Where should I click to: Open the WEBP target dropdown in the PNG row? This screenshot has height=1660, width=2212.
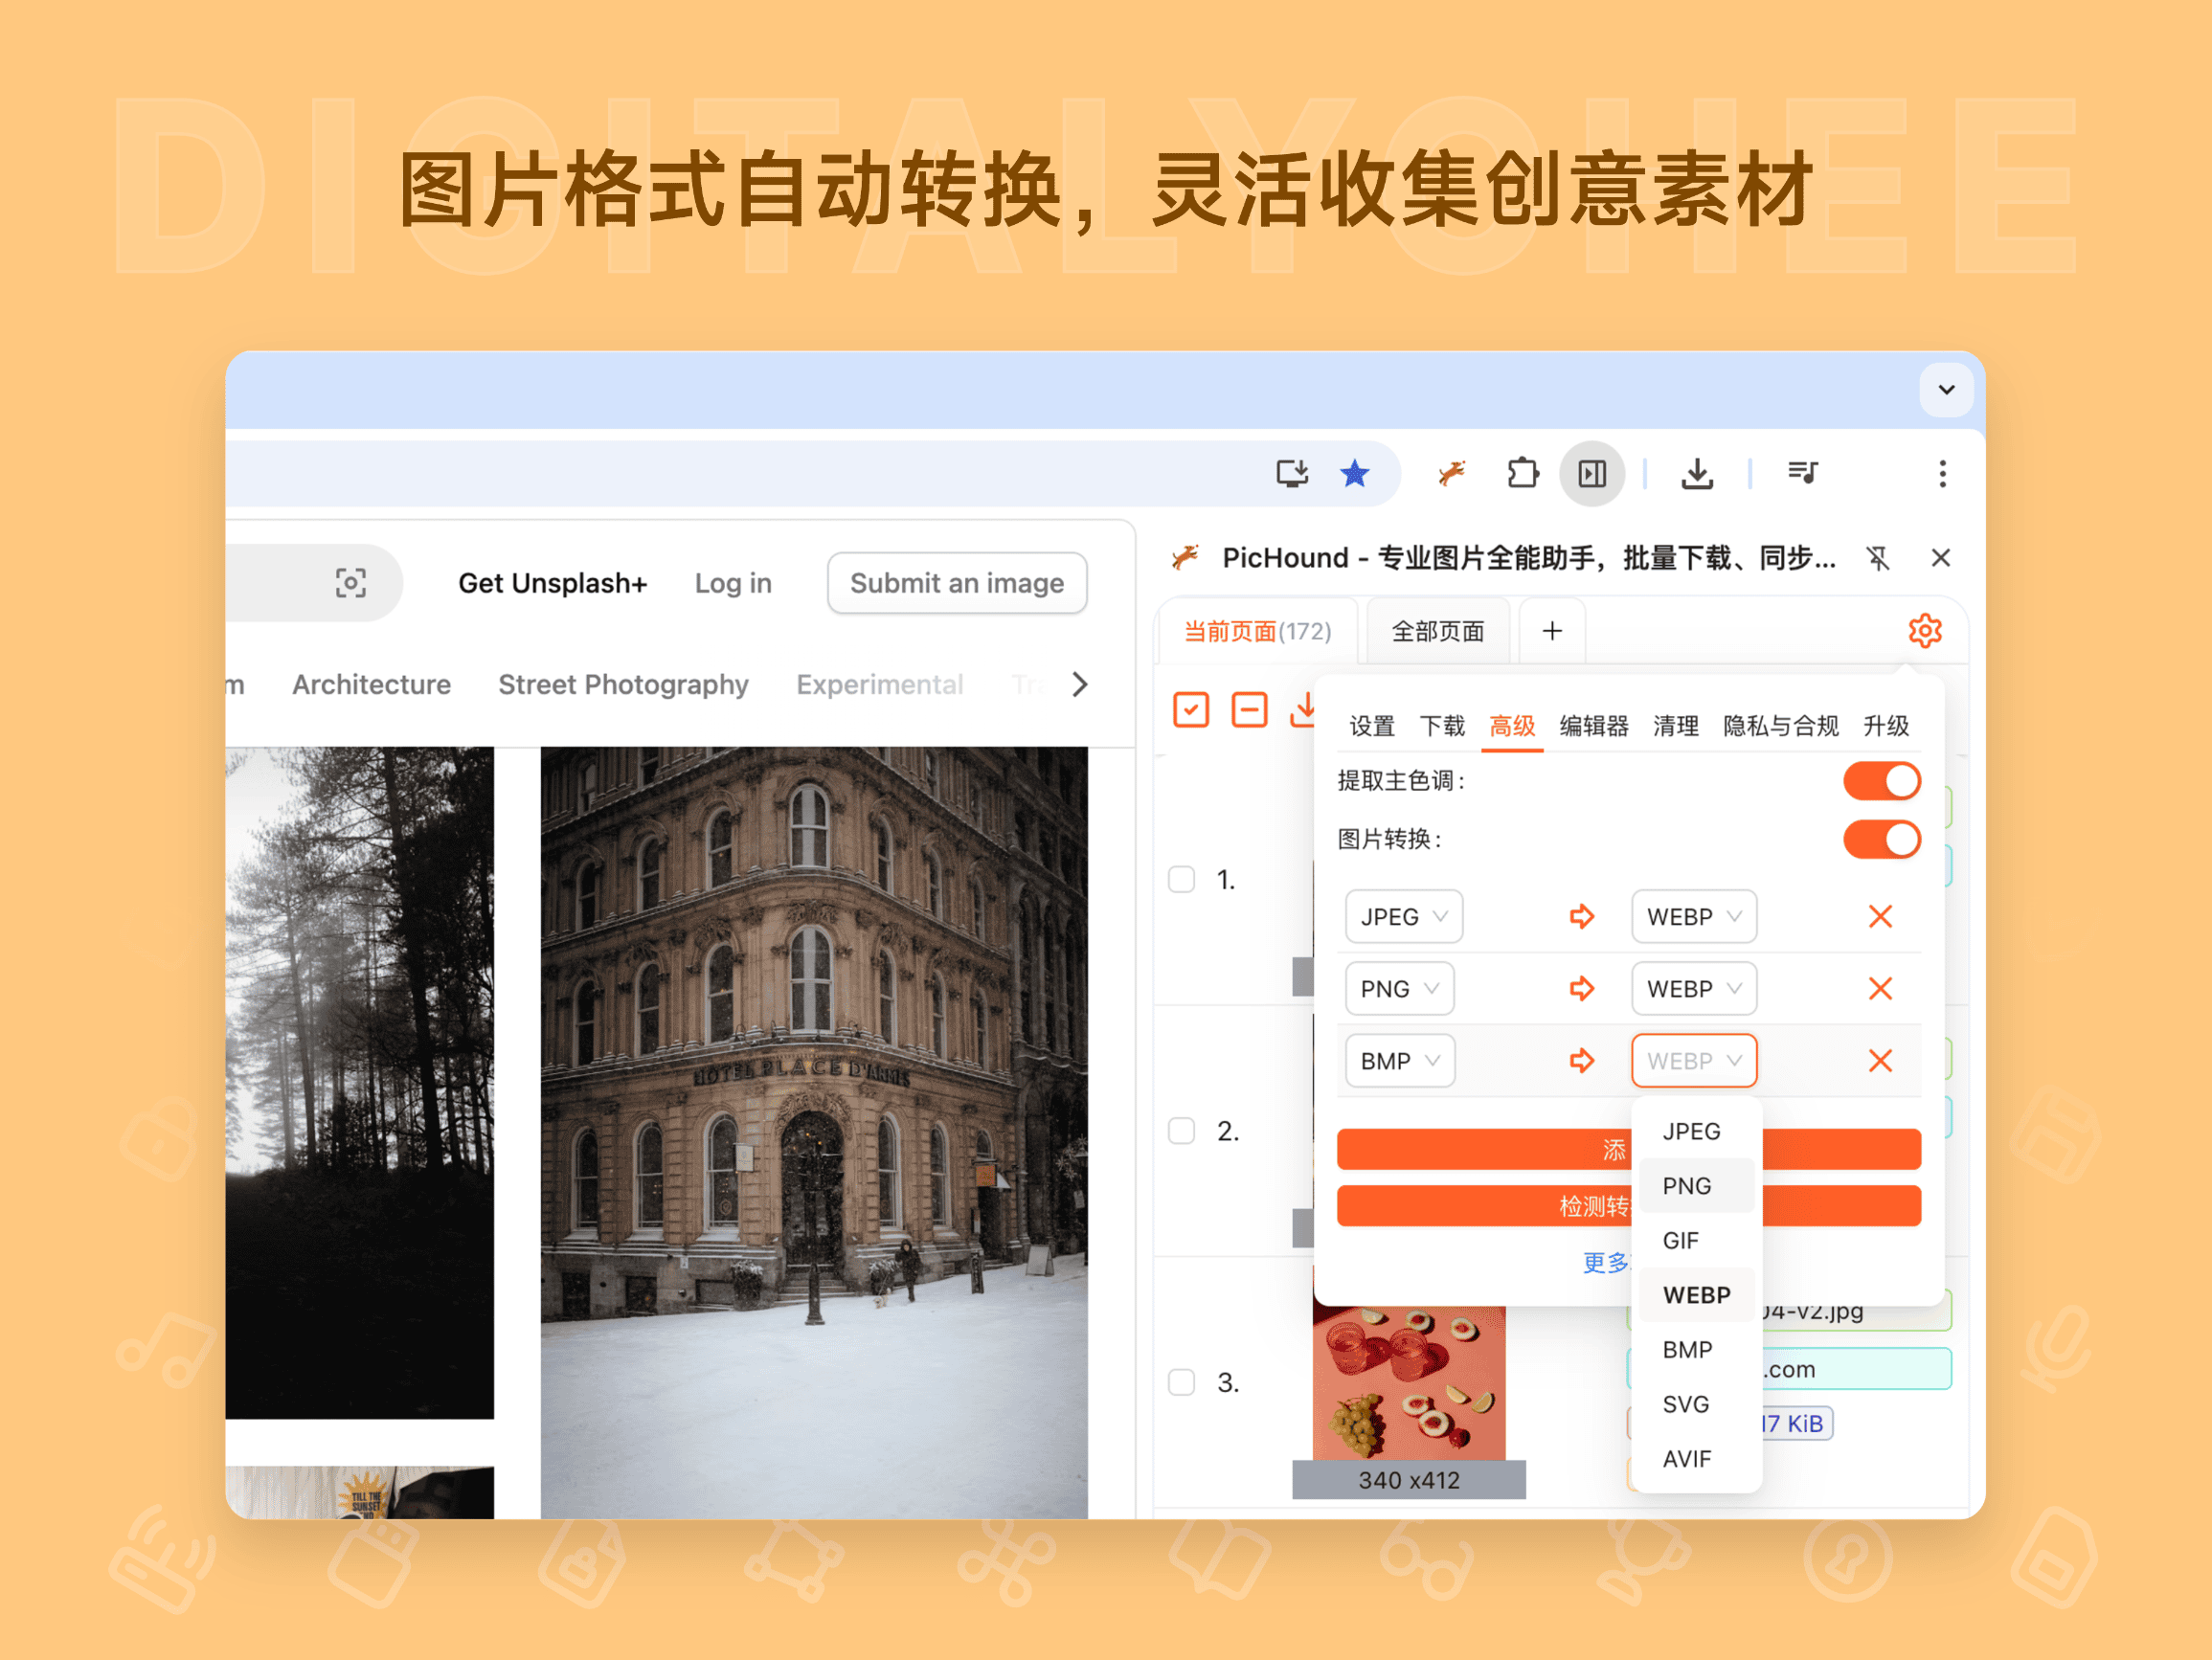1693,988
